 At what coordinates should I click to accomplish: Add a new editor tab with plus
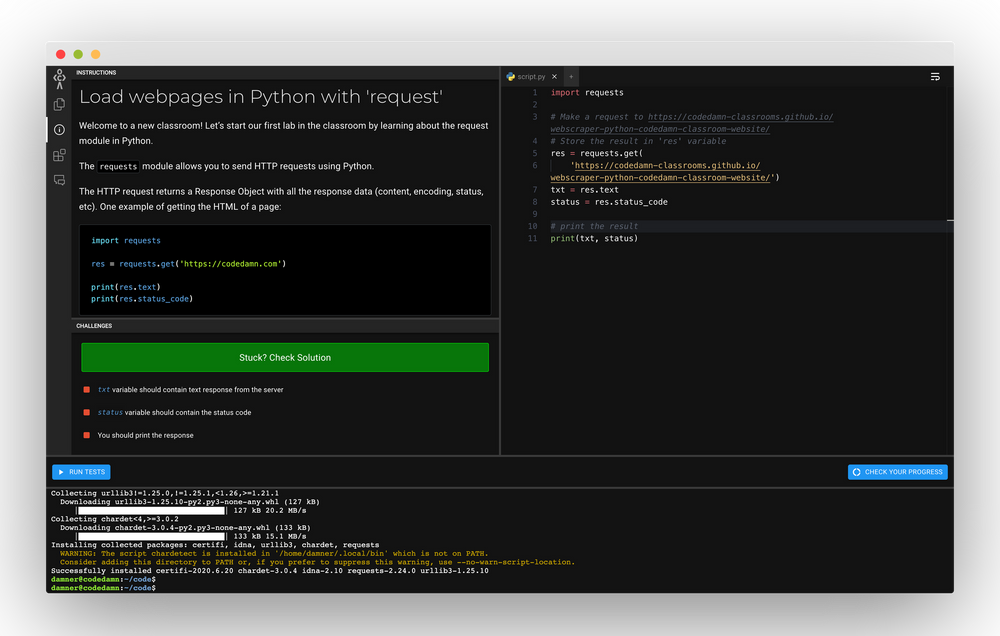point(571,76)
